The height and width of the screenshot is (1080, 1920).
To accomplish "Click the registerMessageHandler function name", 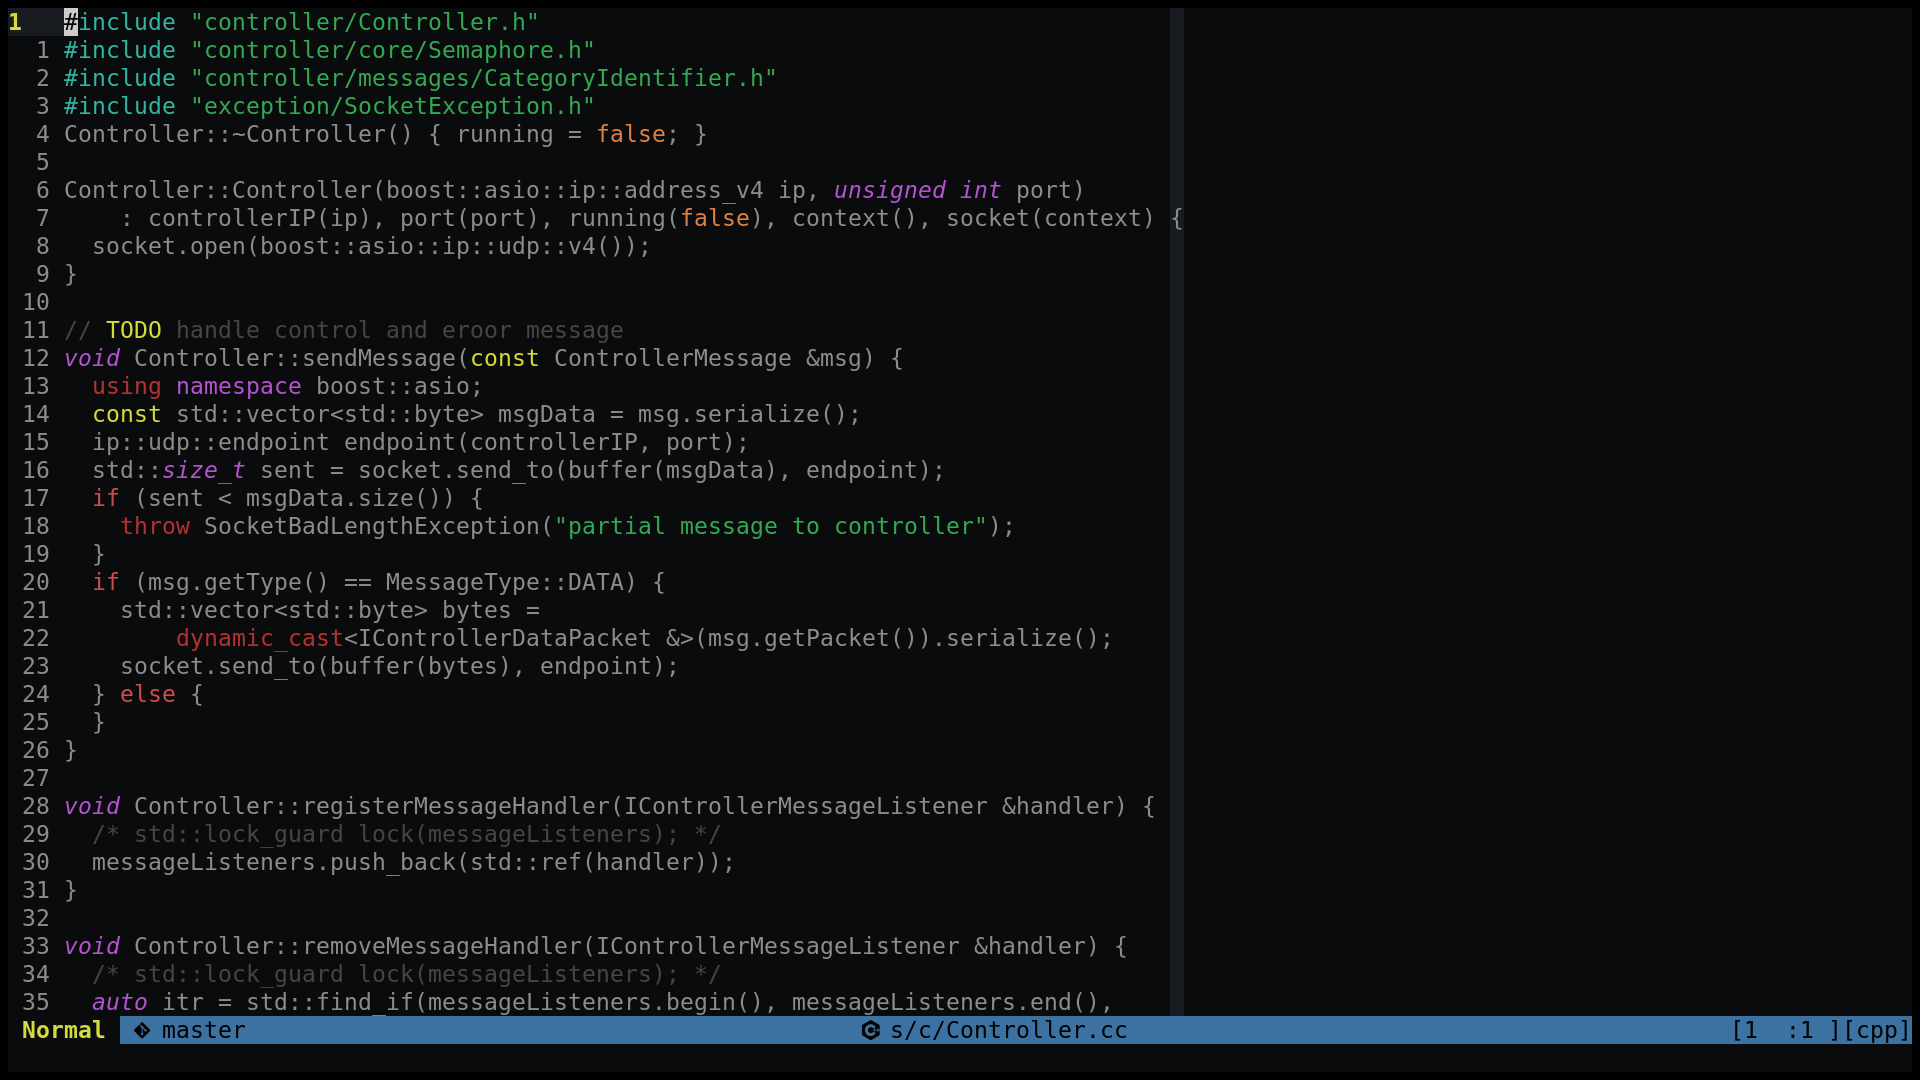I will point(455,806).
